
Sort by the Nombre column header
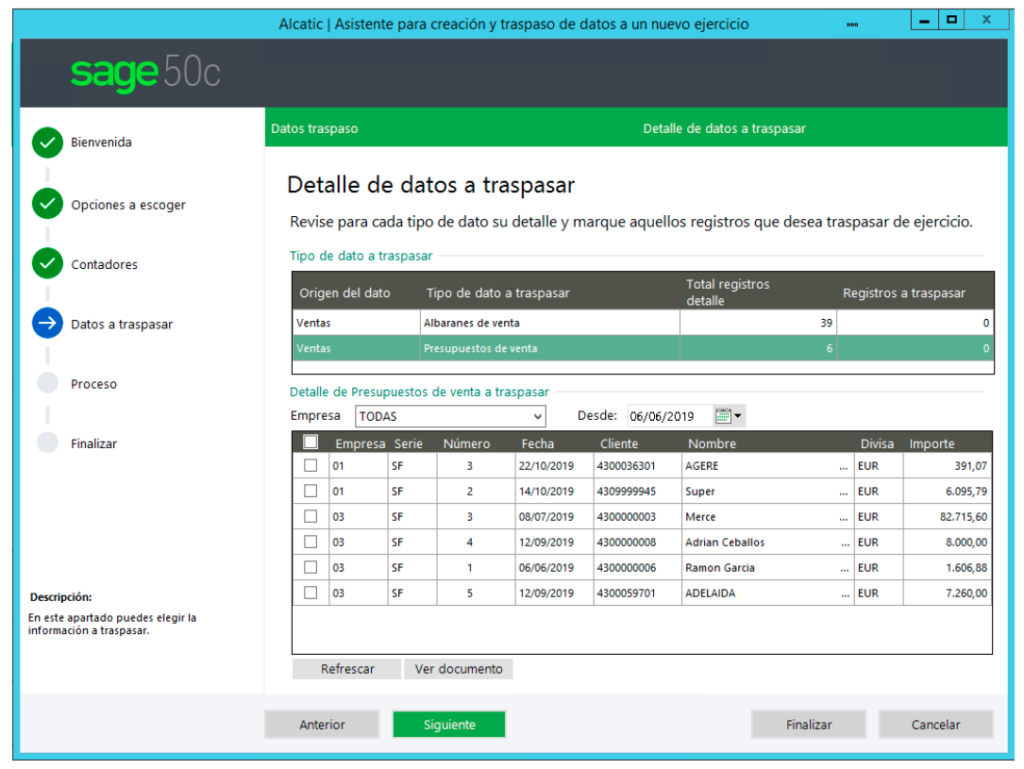[x=712, y=444]
